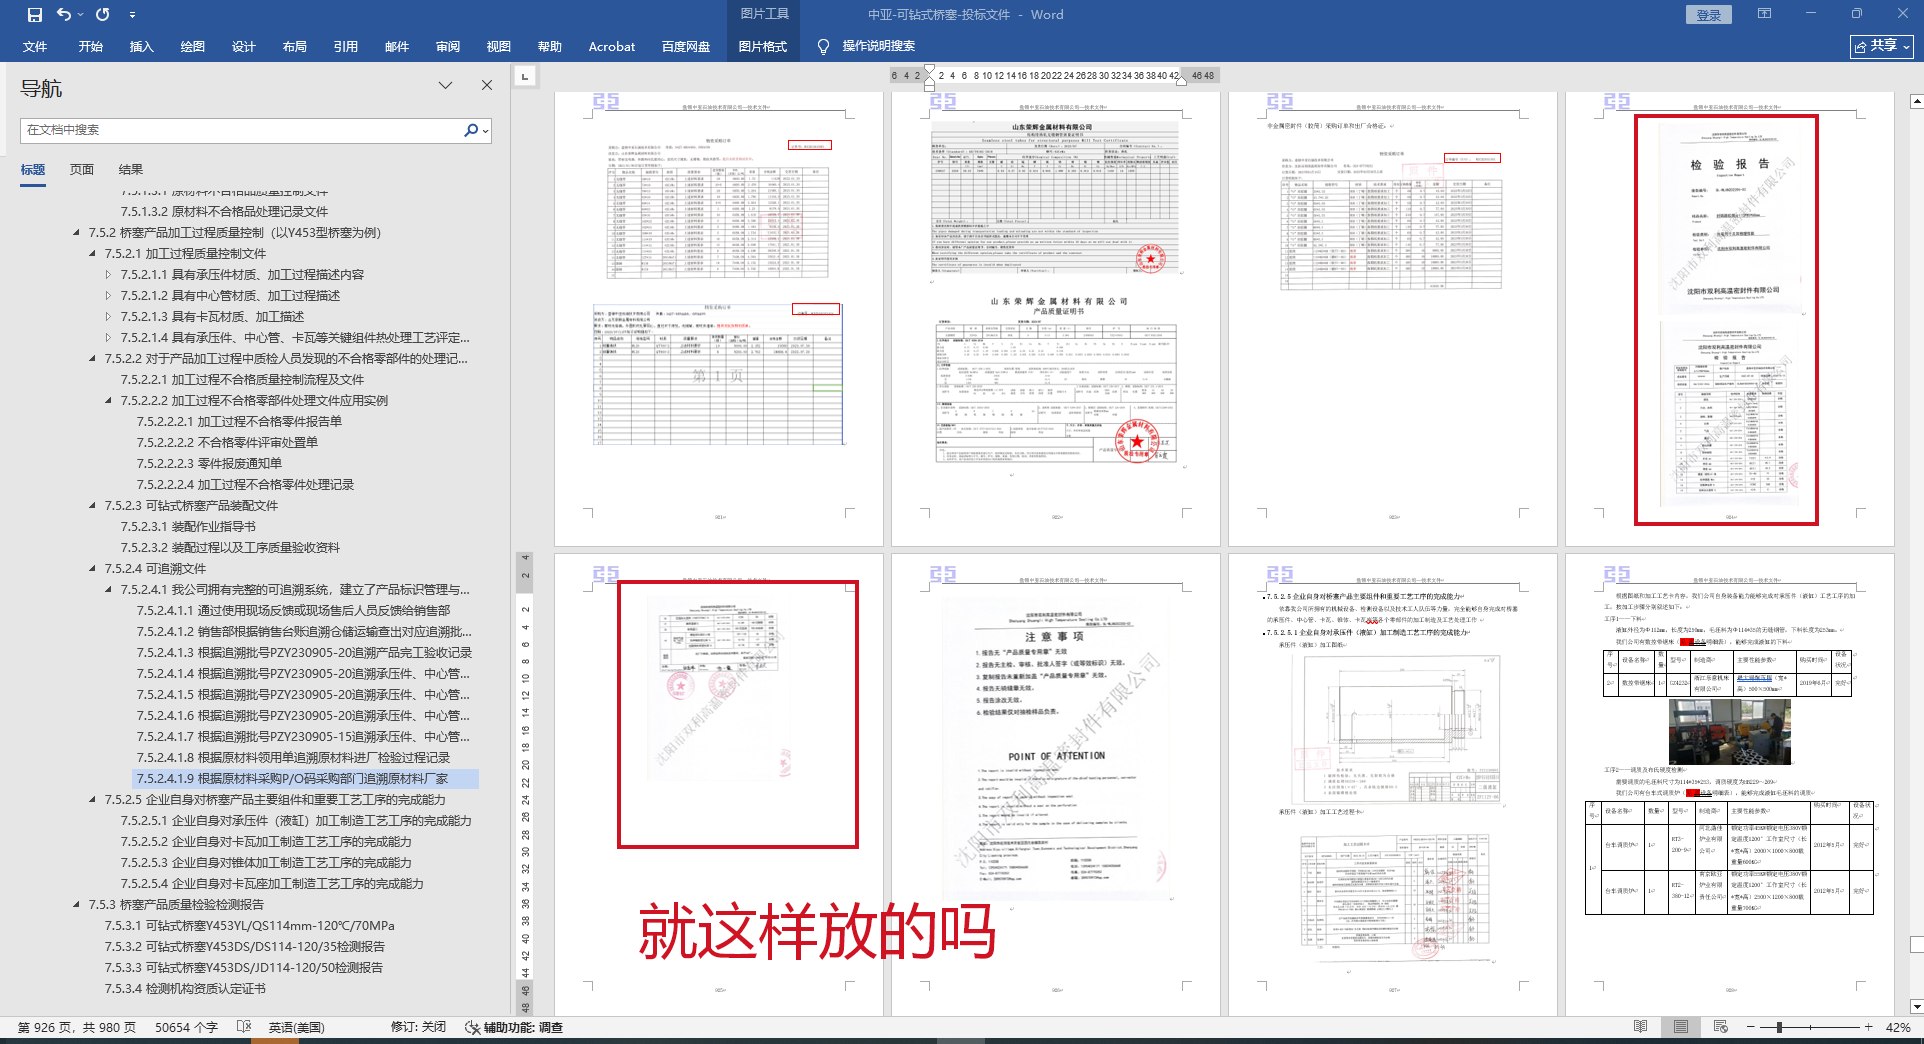Collapse heading 7.5.2.2.2 加工过程不合格零部件处理文件应用实例

[109, 401]
